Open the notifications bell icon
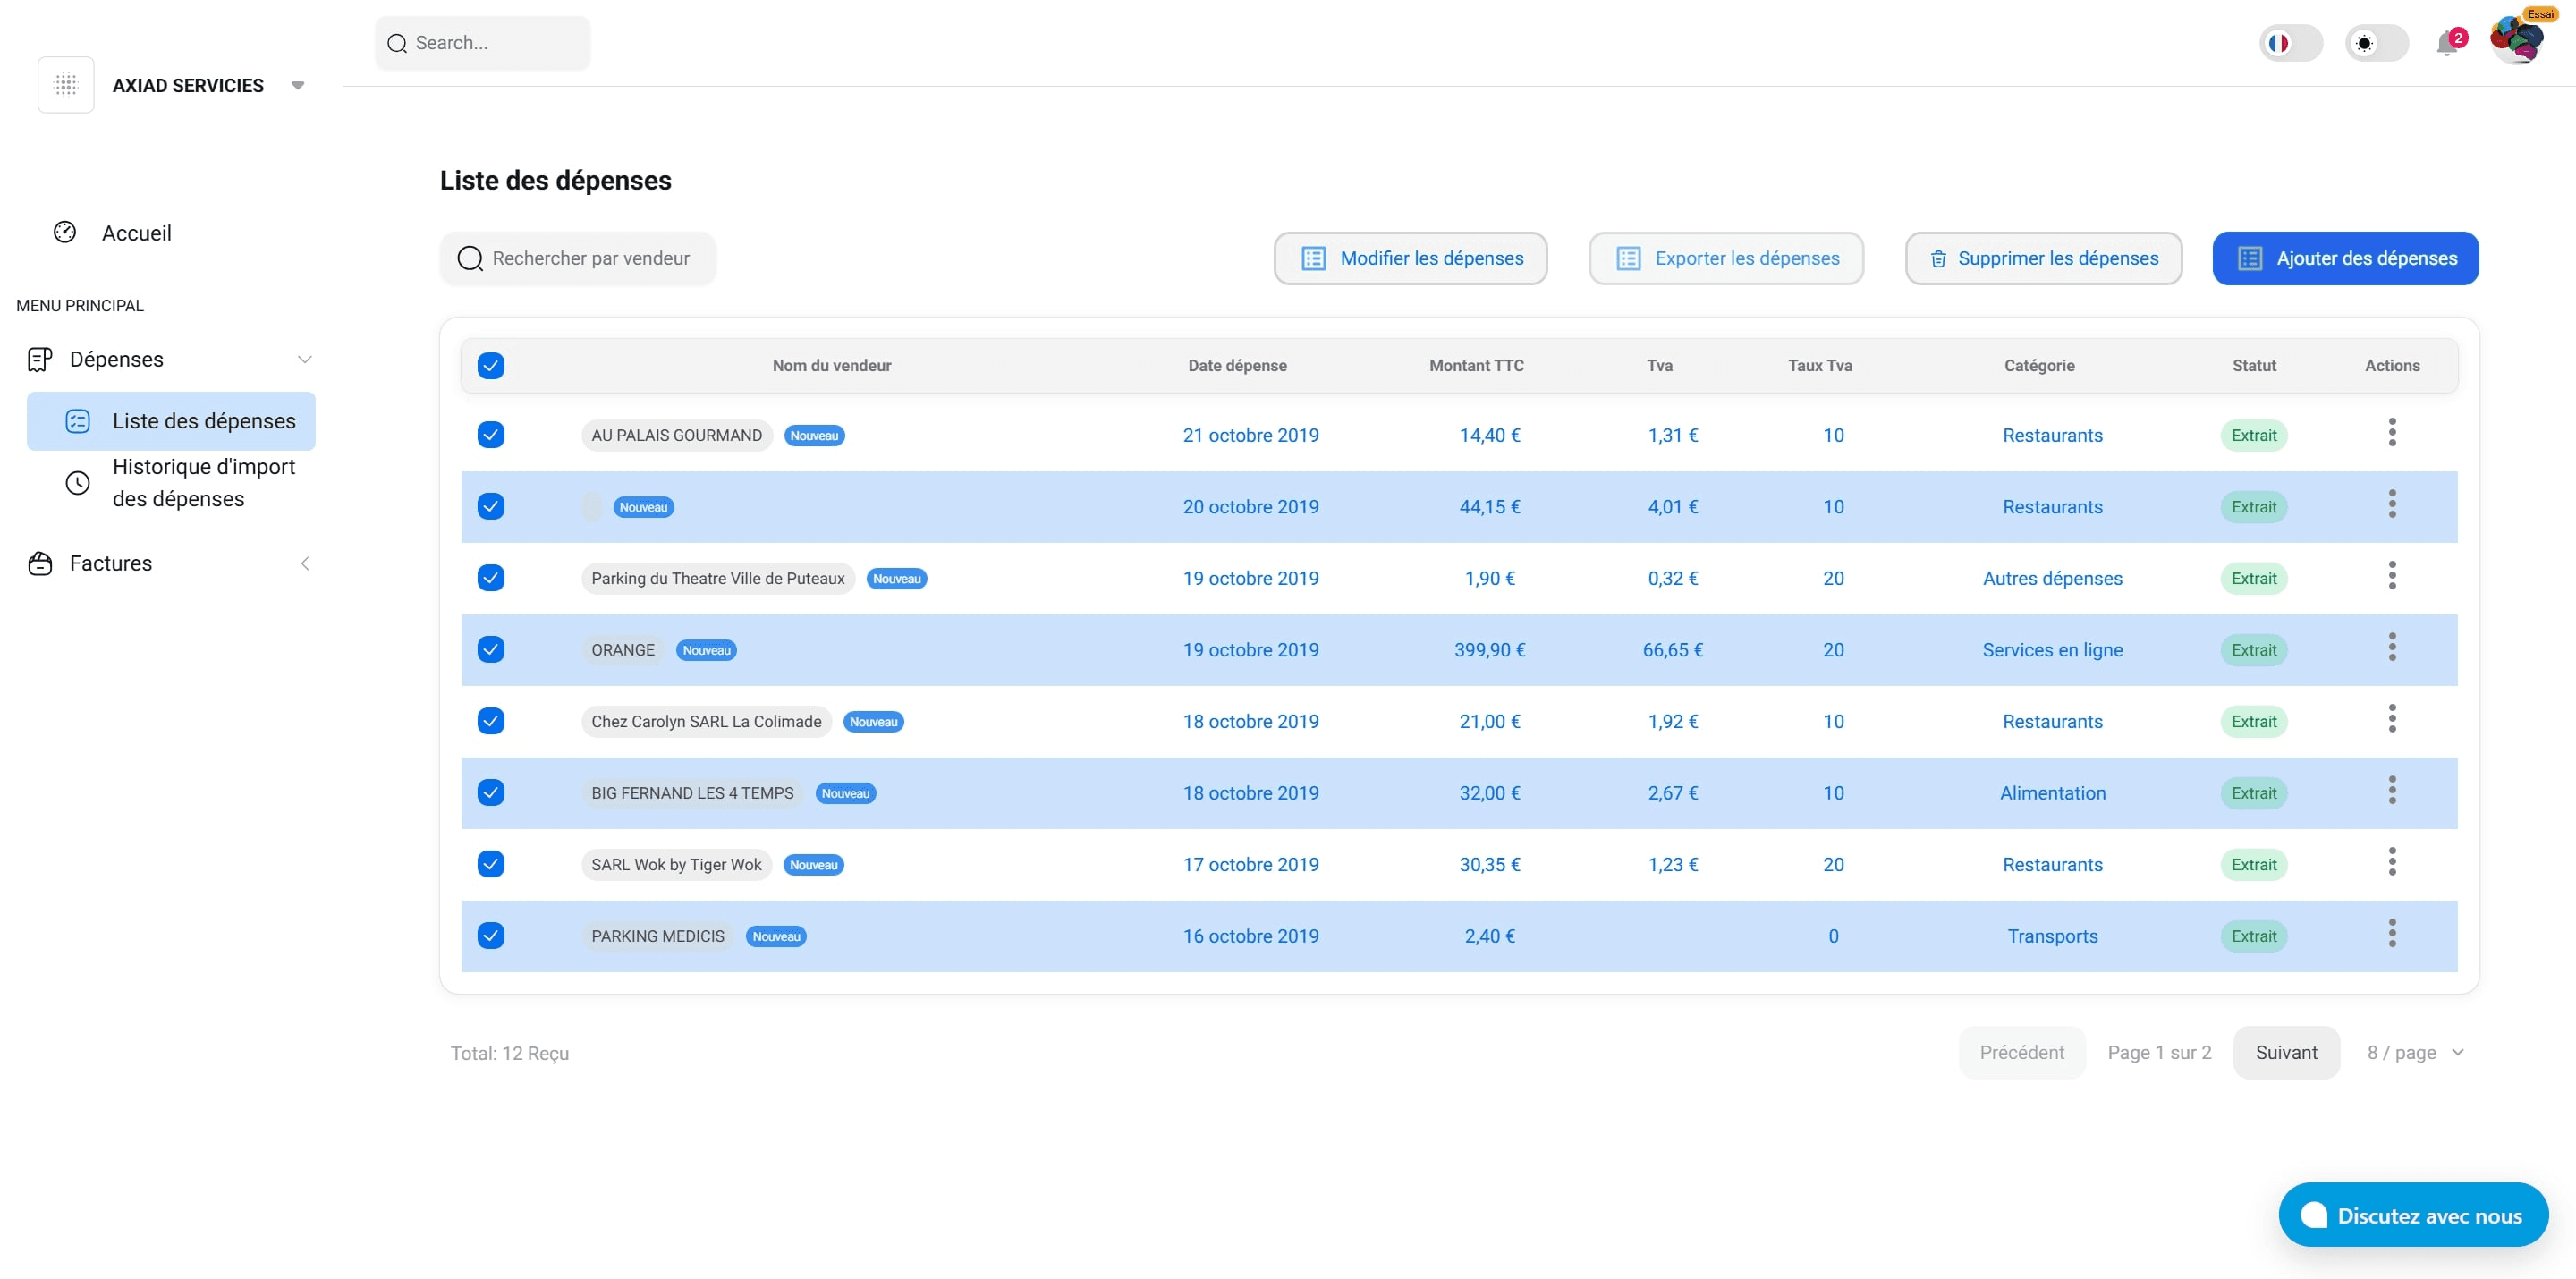 click(2446, 43)
